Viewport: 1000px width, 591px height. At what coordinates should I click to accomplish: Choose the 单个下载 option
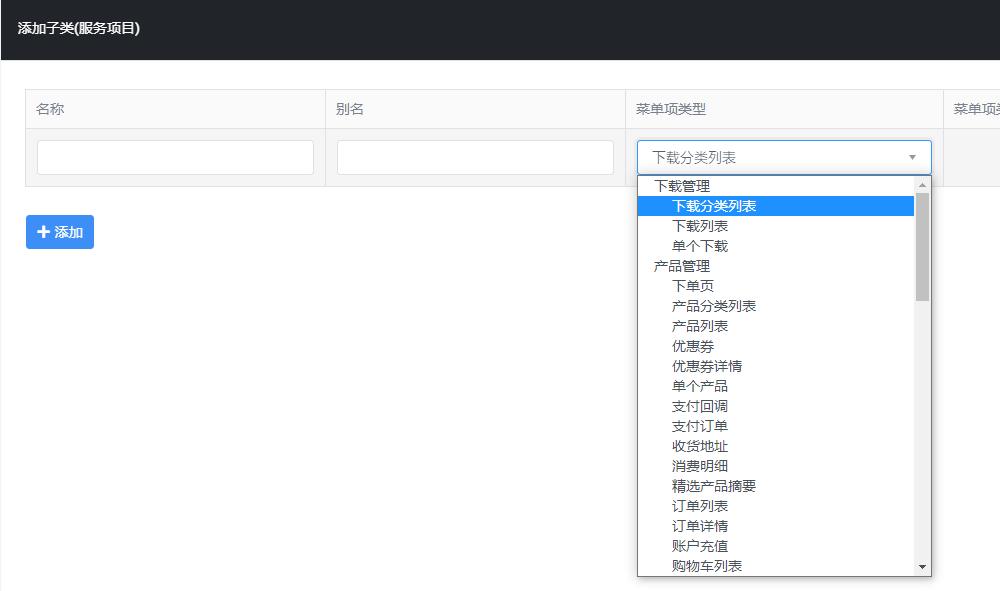coord(700,246)
